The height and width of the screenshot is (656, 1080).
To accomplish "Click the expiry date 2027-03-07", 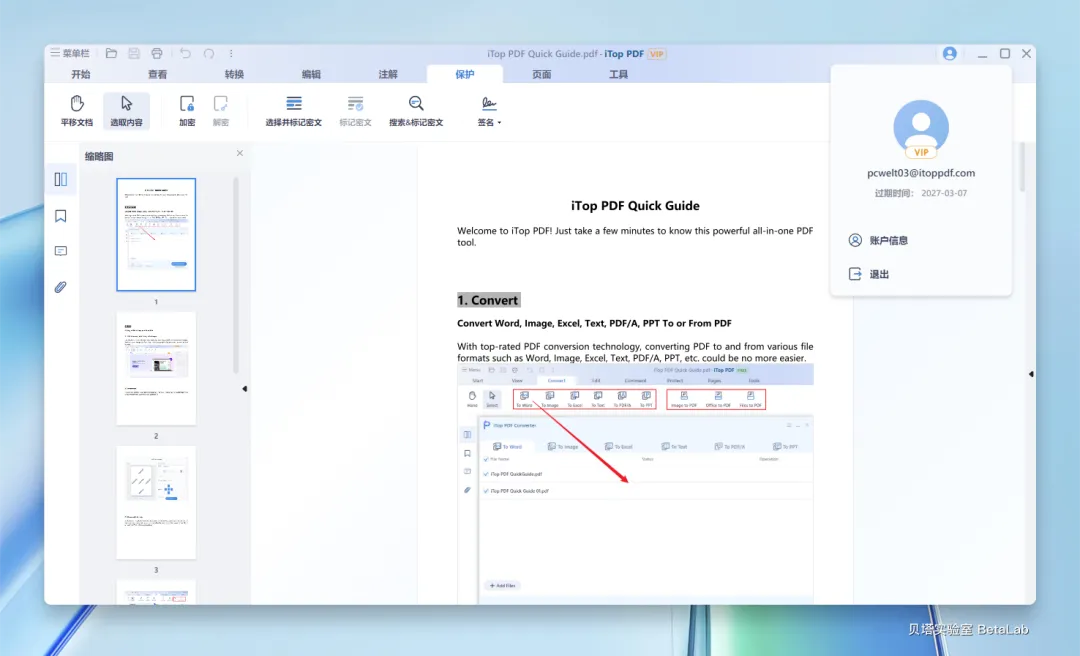I will click(x=944, y=194).
